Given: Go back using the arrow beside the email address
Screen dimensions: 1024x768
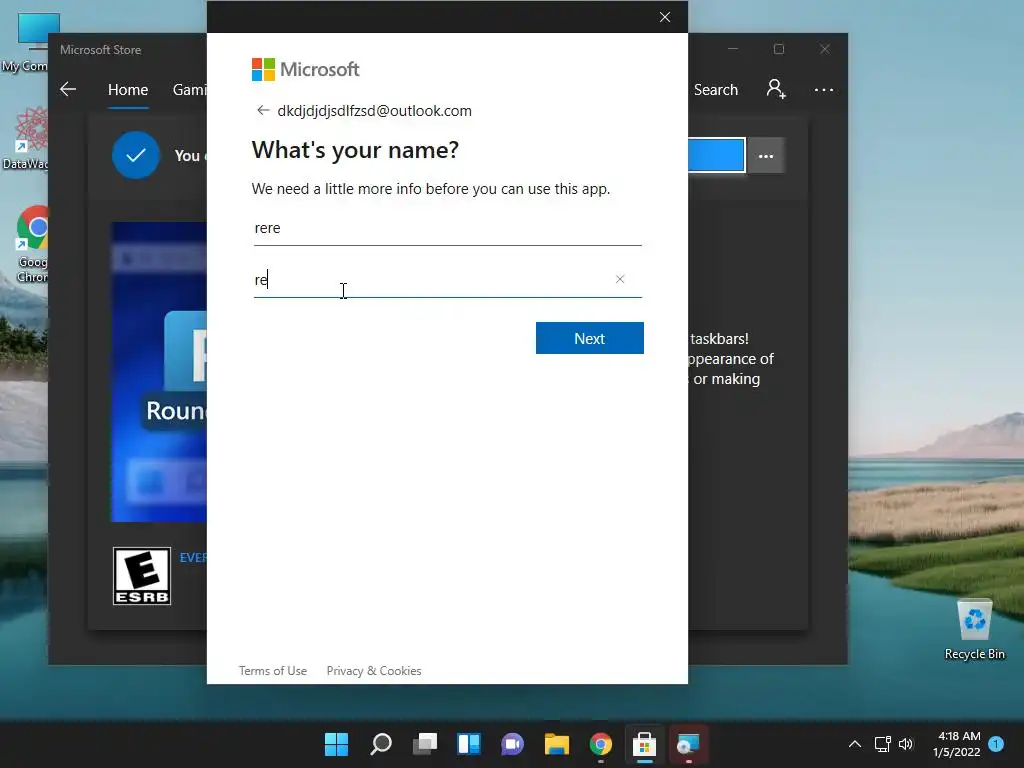Looking at the screenshot, I should coord(263,110).
